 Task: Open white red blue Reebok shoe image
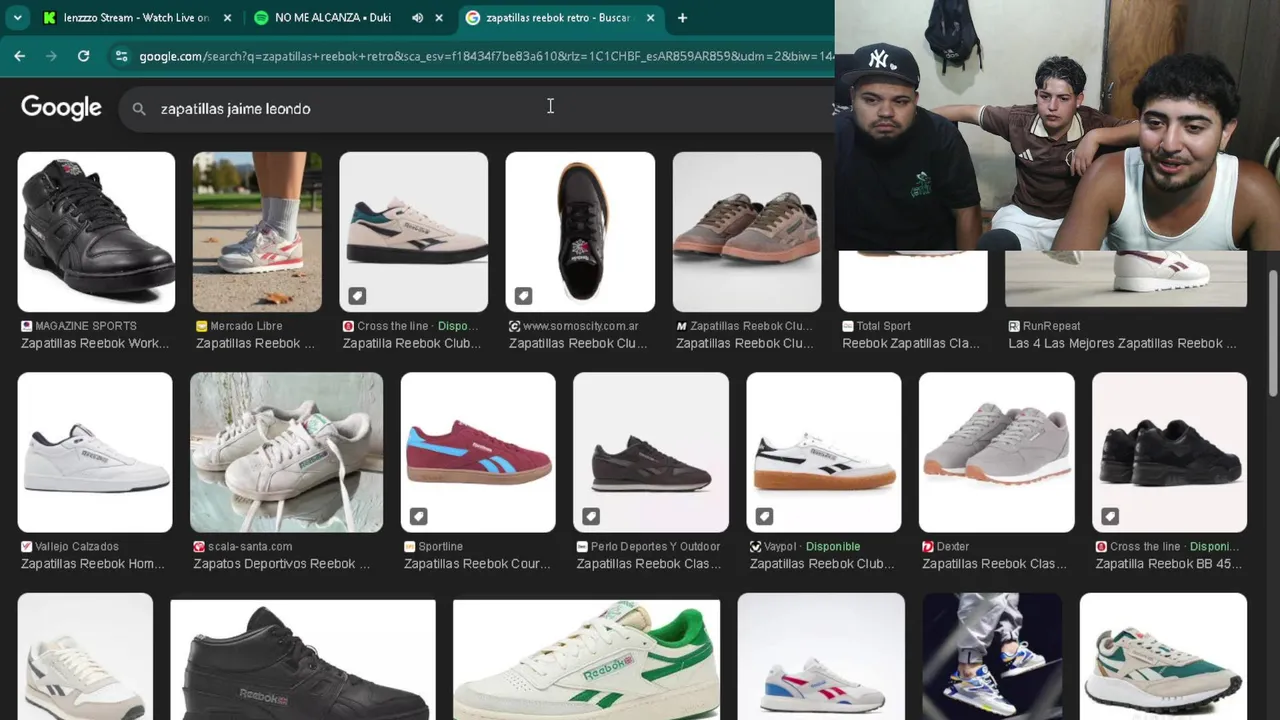coord(821,656)
